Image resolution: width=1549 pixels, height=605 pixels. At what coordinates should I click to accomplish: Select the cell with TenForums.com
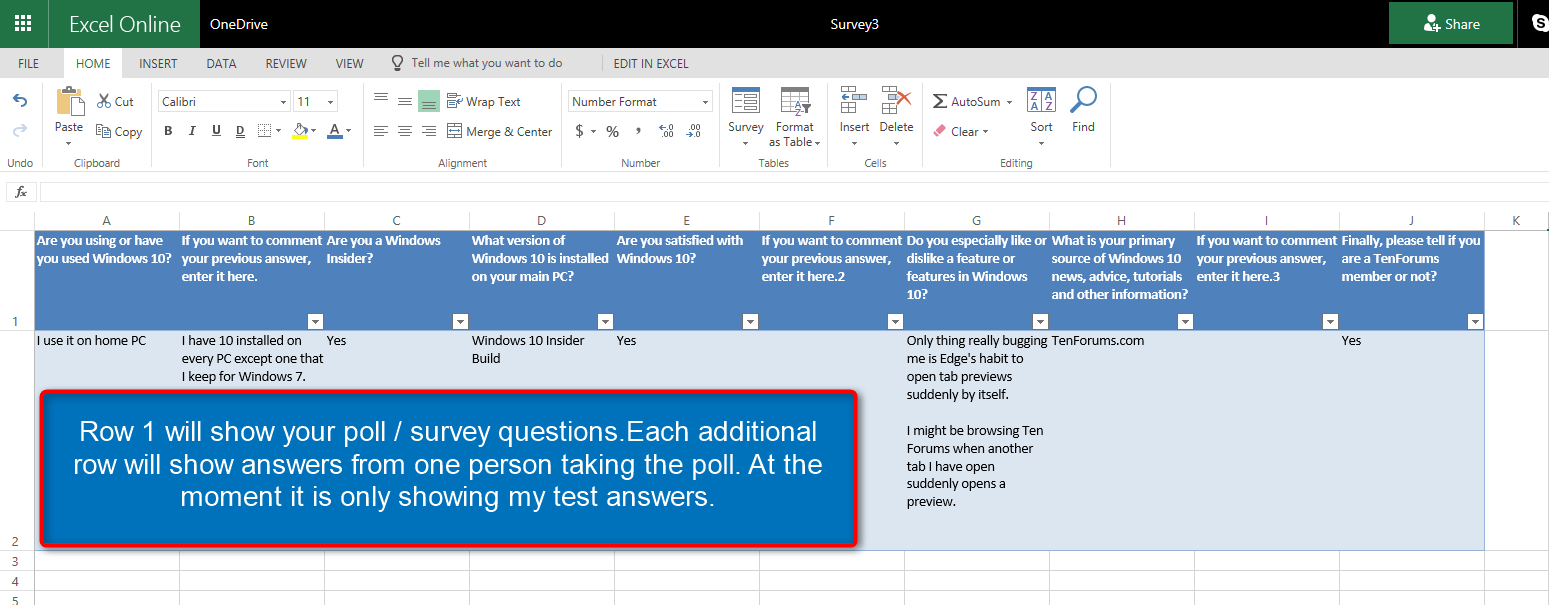tap(1122, 440)
